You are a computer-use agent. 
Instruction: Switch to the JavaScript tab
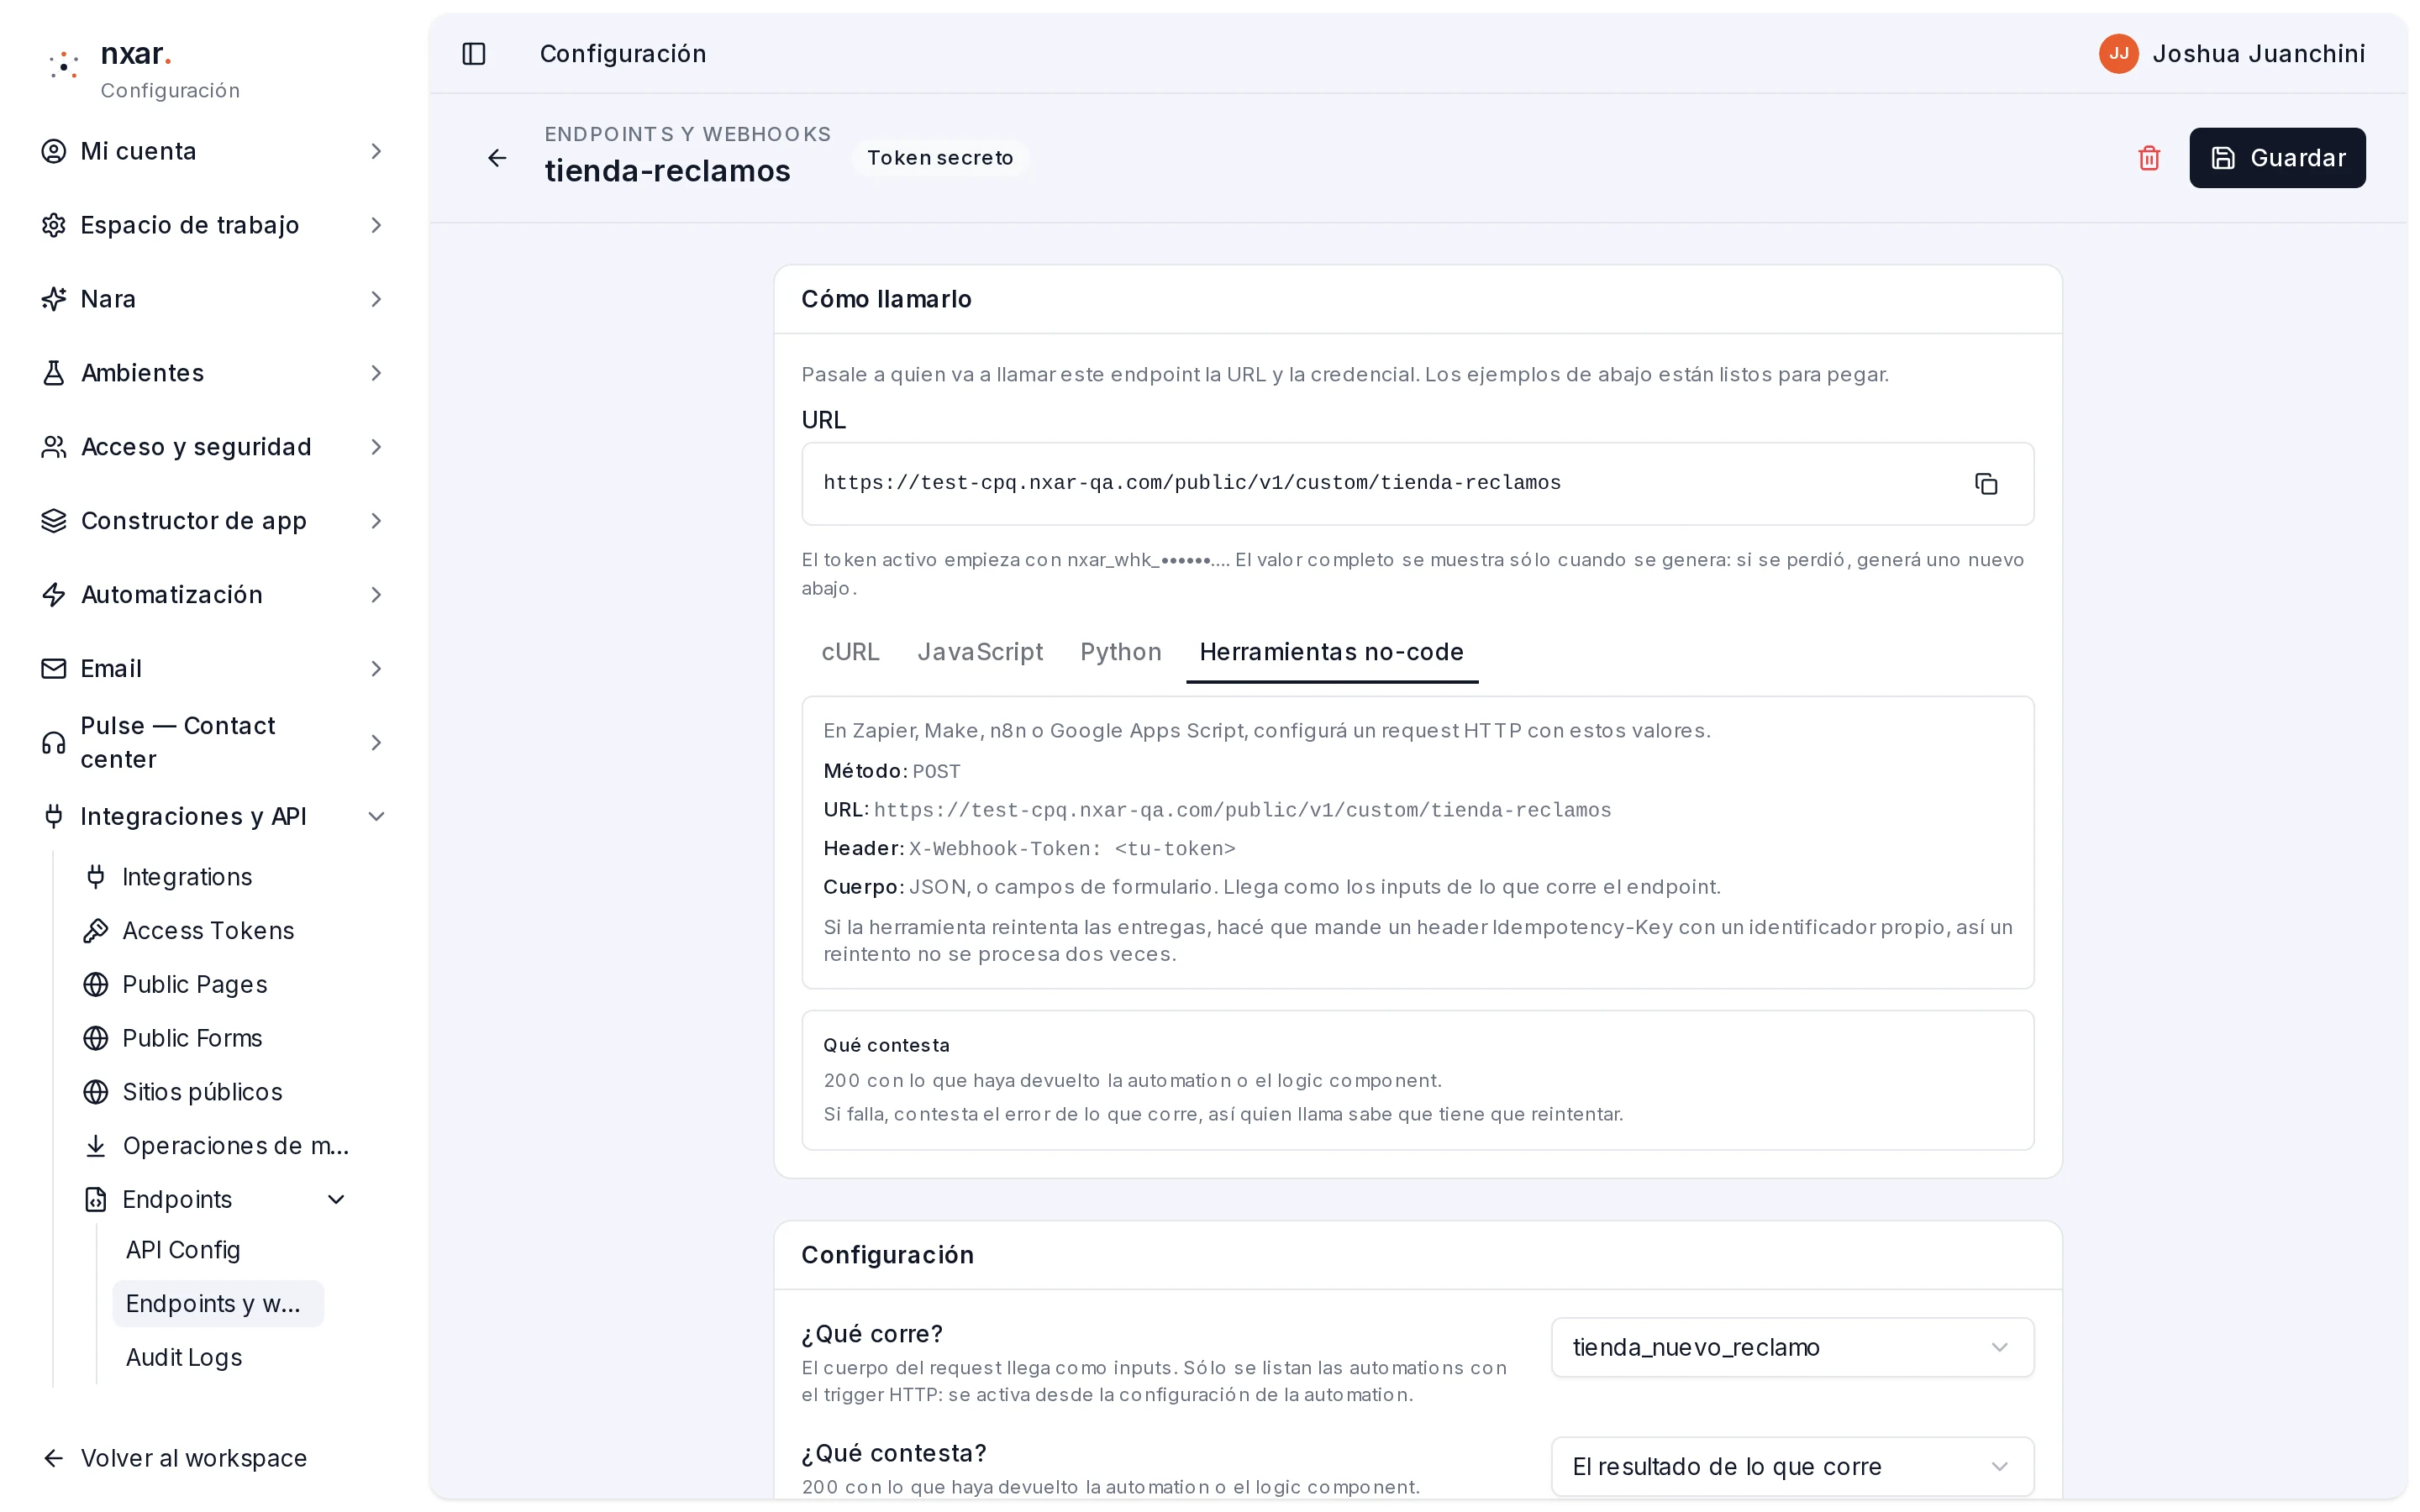coord(980,652)
